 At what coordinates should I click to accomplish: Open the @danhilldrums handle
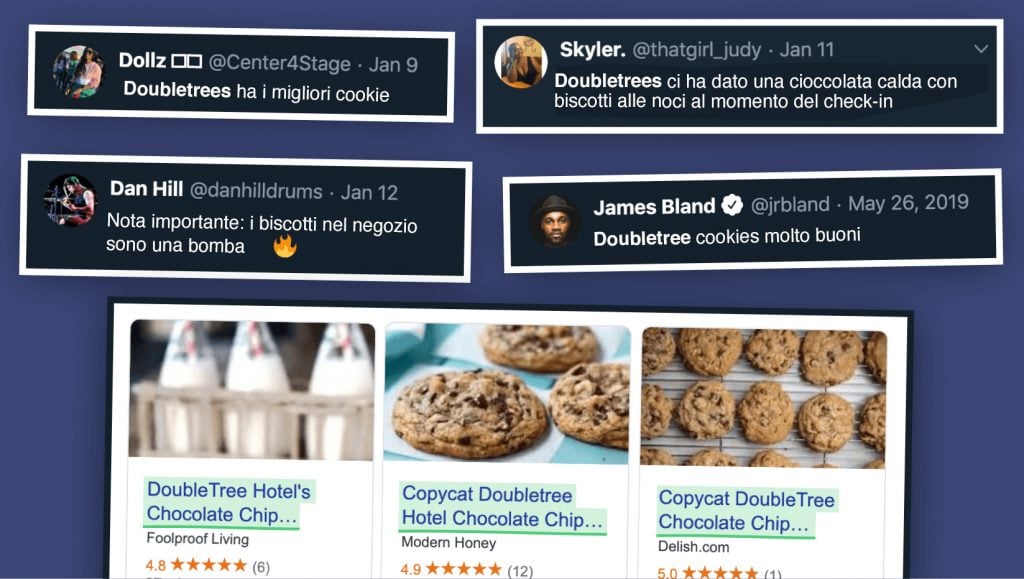(x=256, y=191)
